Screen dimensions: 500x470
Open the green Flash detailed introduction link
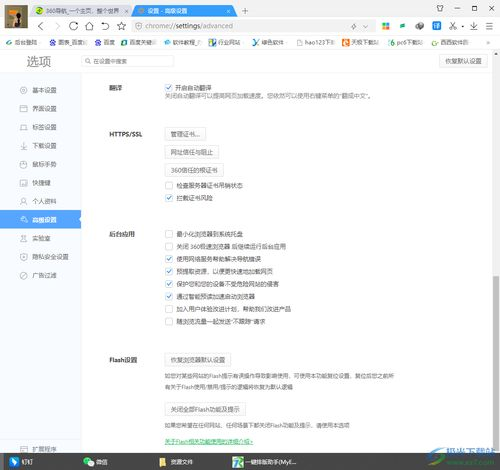point(209,442)
